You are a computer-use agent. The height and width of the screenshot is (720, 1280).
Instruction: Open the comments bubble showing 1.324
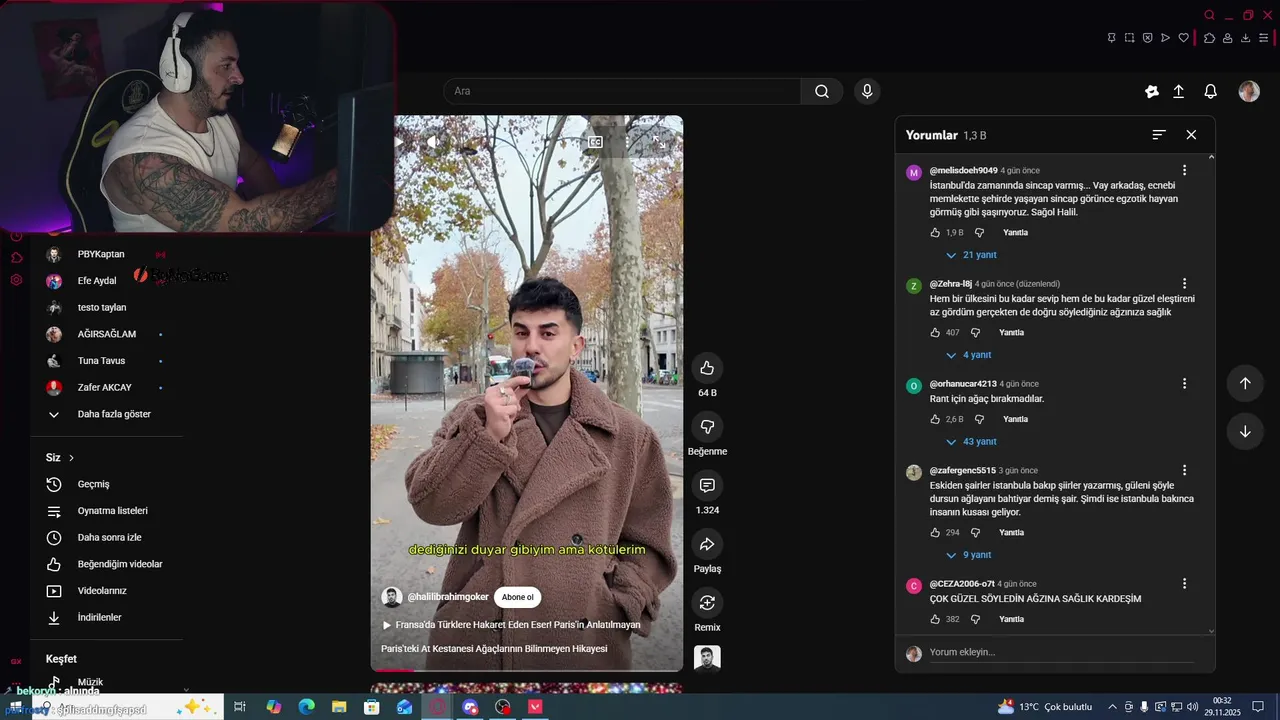click(707, 486)
